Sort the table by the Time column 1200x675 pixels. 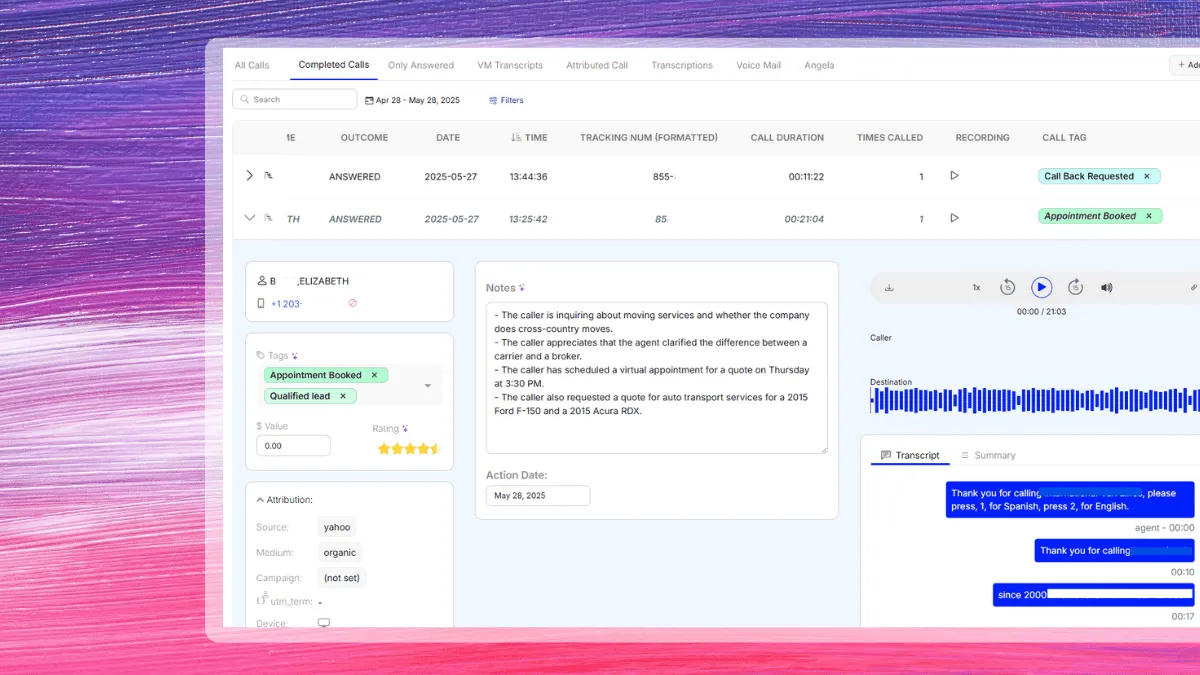[x=529, y=138]
